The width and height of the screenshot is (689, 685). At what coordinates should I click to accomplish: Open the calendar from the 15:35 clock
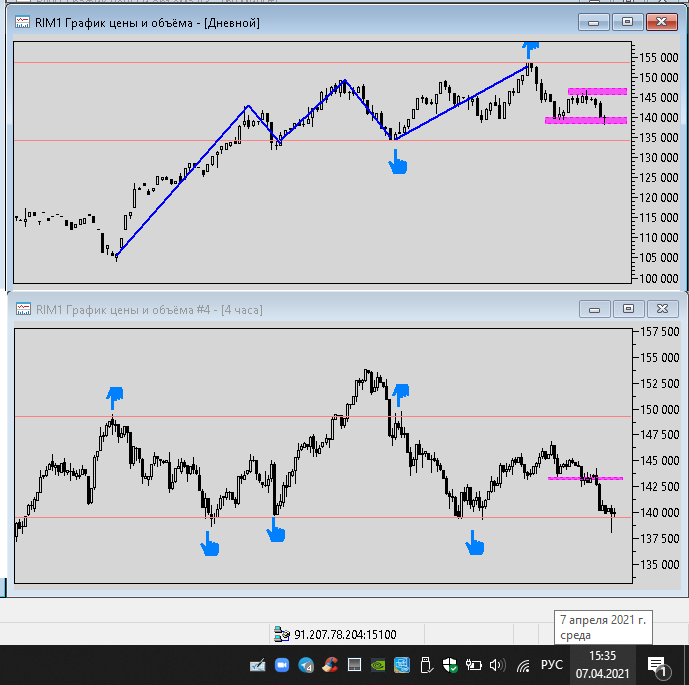pyautogui.click(x=602, y=665)
